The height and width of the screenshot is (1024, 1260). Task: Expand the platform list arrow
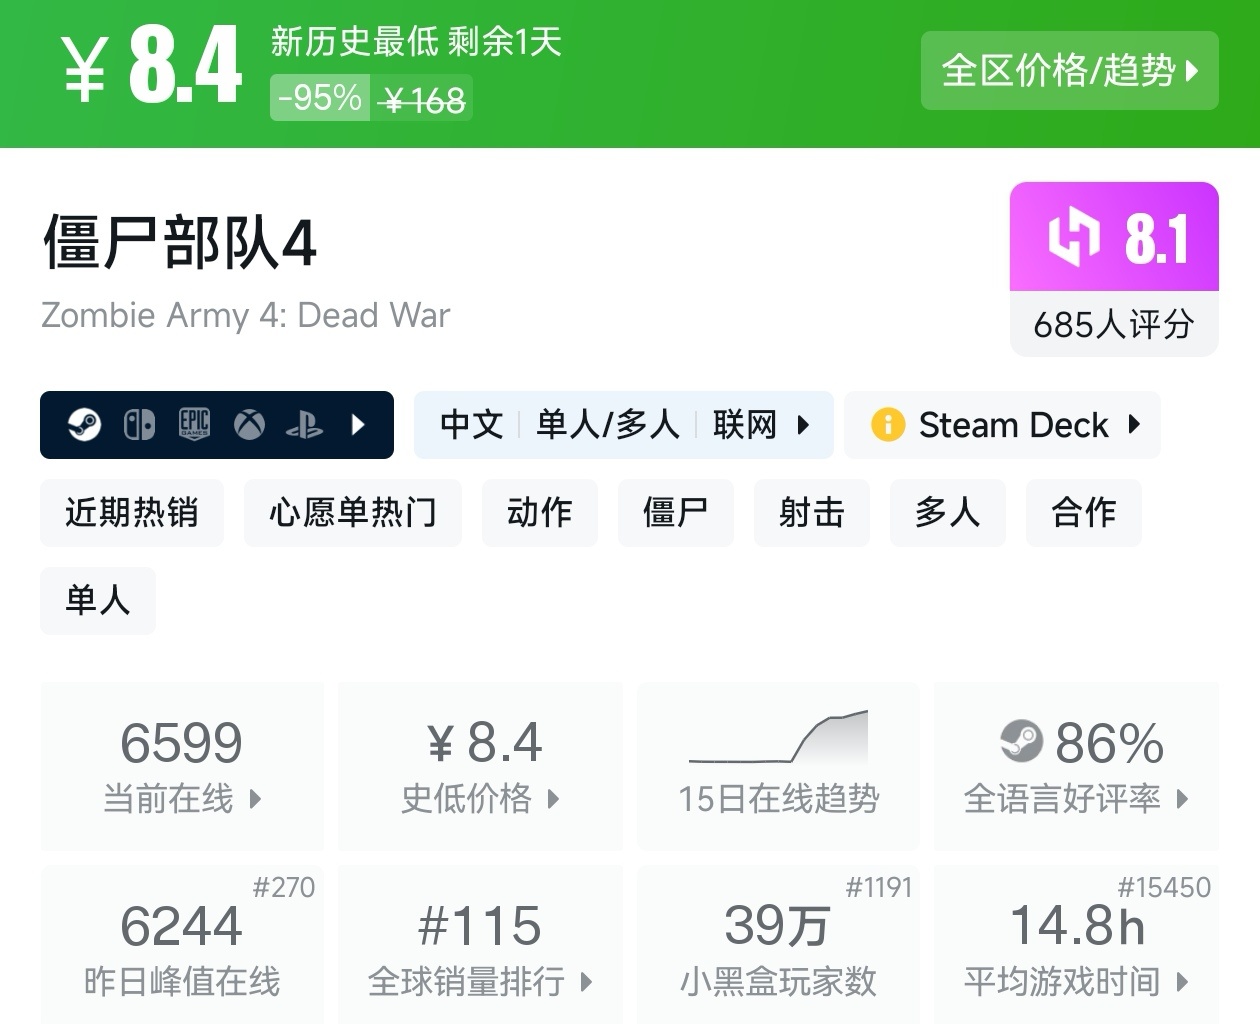click(359, 425)
